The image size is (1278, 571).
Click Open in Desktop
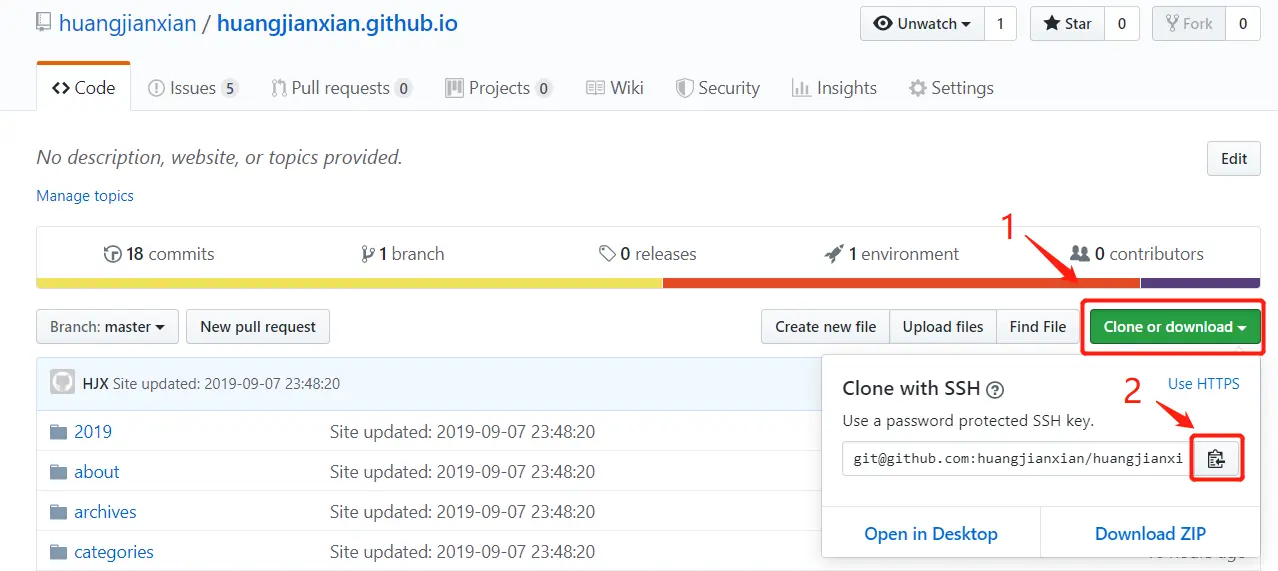pos(931,533)
